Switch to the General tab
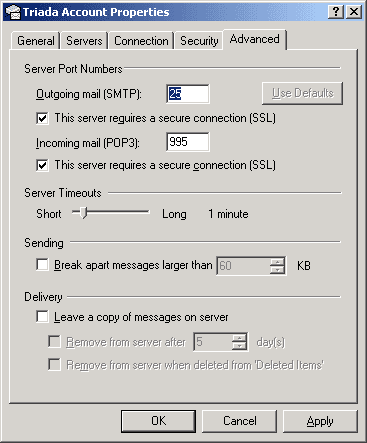The width and height of the screenshot is (367, 443). [x=36, y=41]
